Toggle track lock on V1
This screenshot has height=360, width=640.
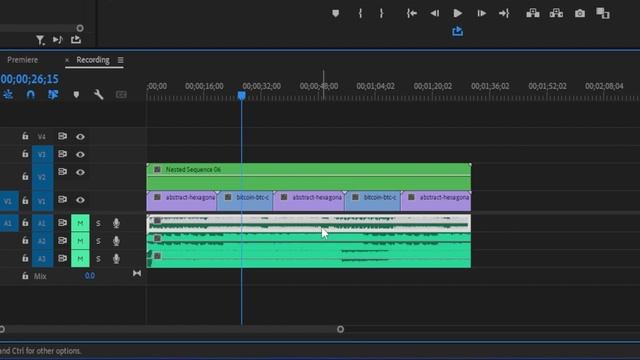[x=25, y=200]
